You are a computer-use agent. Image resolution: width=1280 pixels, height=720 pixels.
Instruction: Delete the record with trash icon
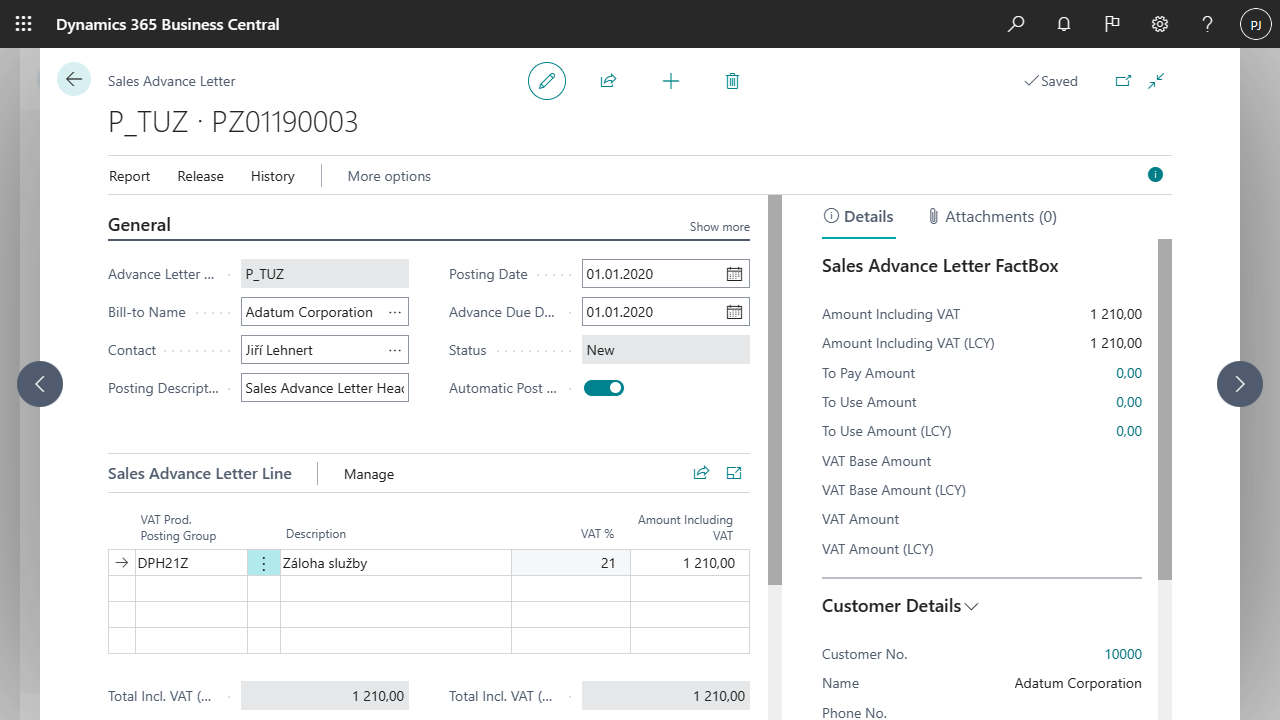732,81
